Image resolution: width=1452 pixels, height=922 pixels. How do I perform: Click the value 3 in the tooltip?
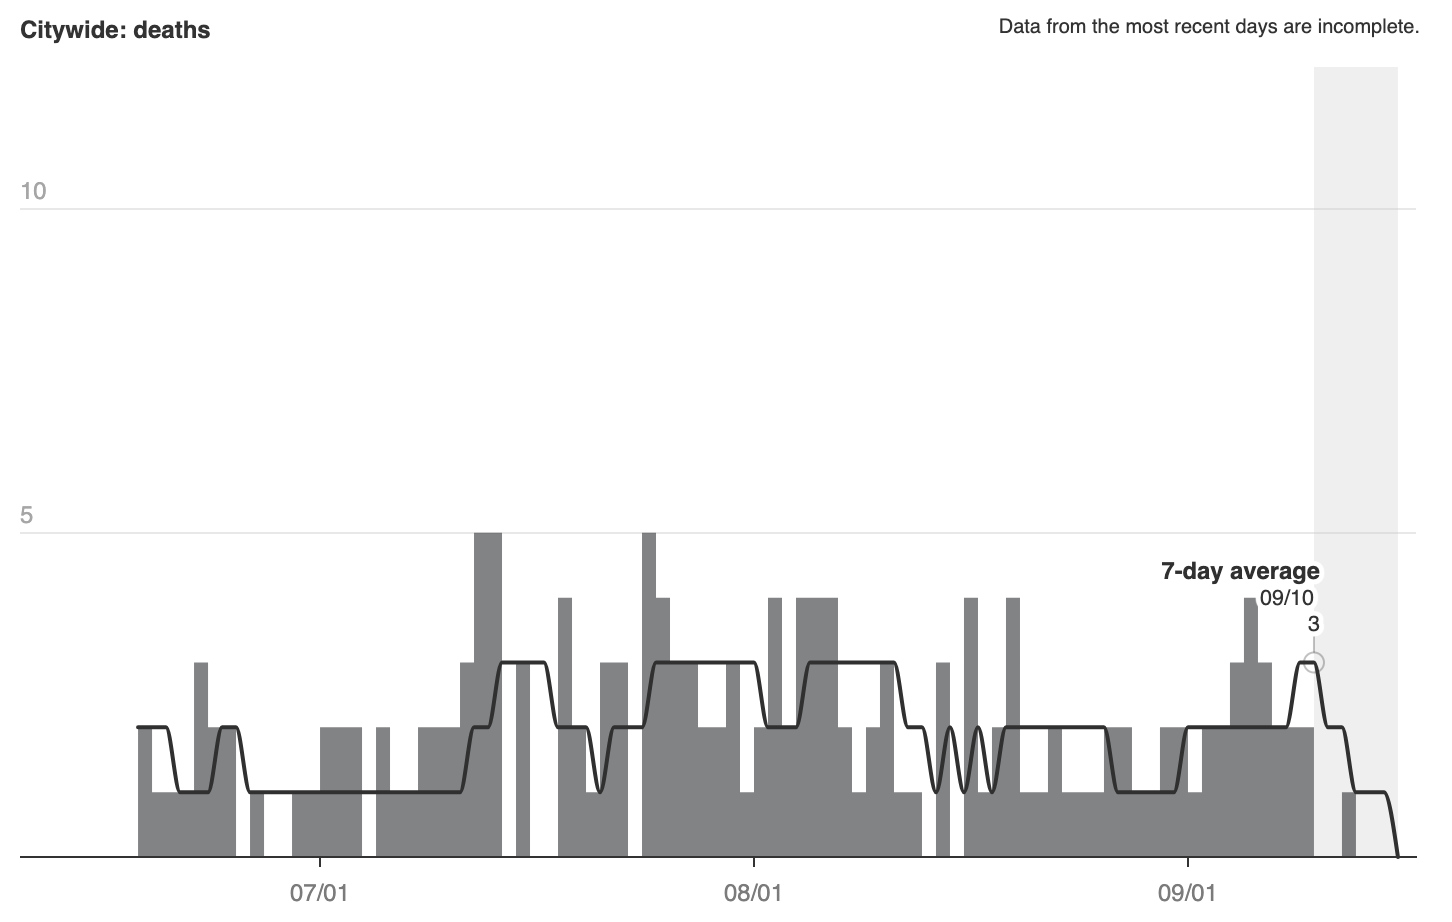1313,624
